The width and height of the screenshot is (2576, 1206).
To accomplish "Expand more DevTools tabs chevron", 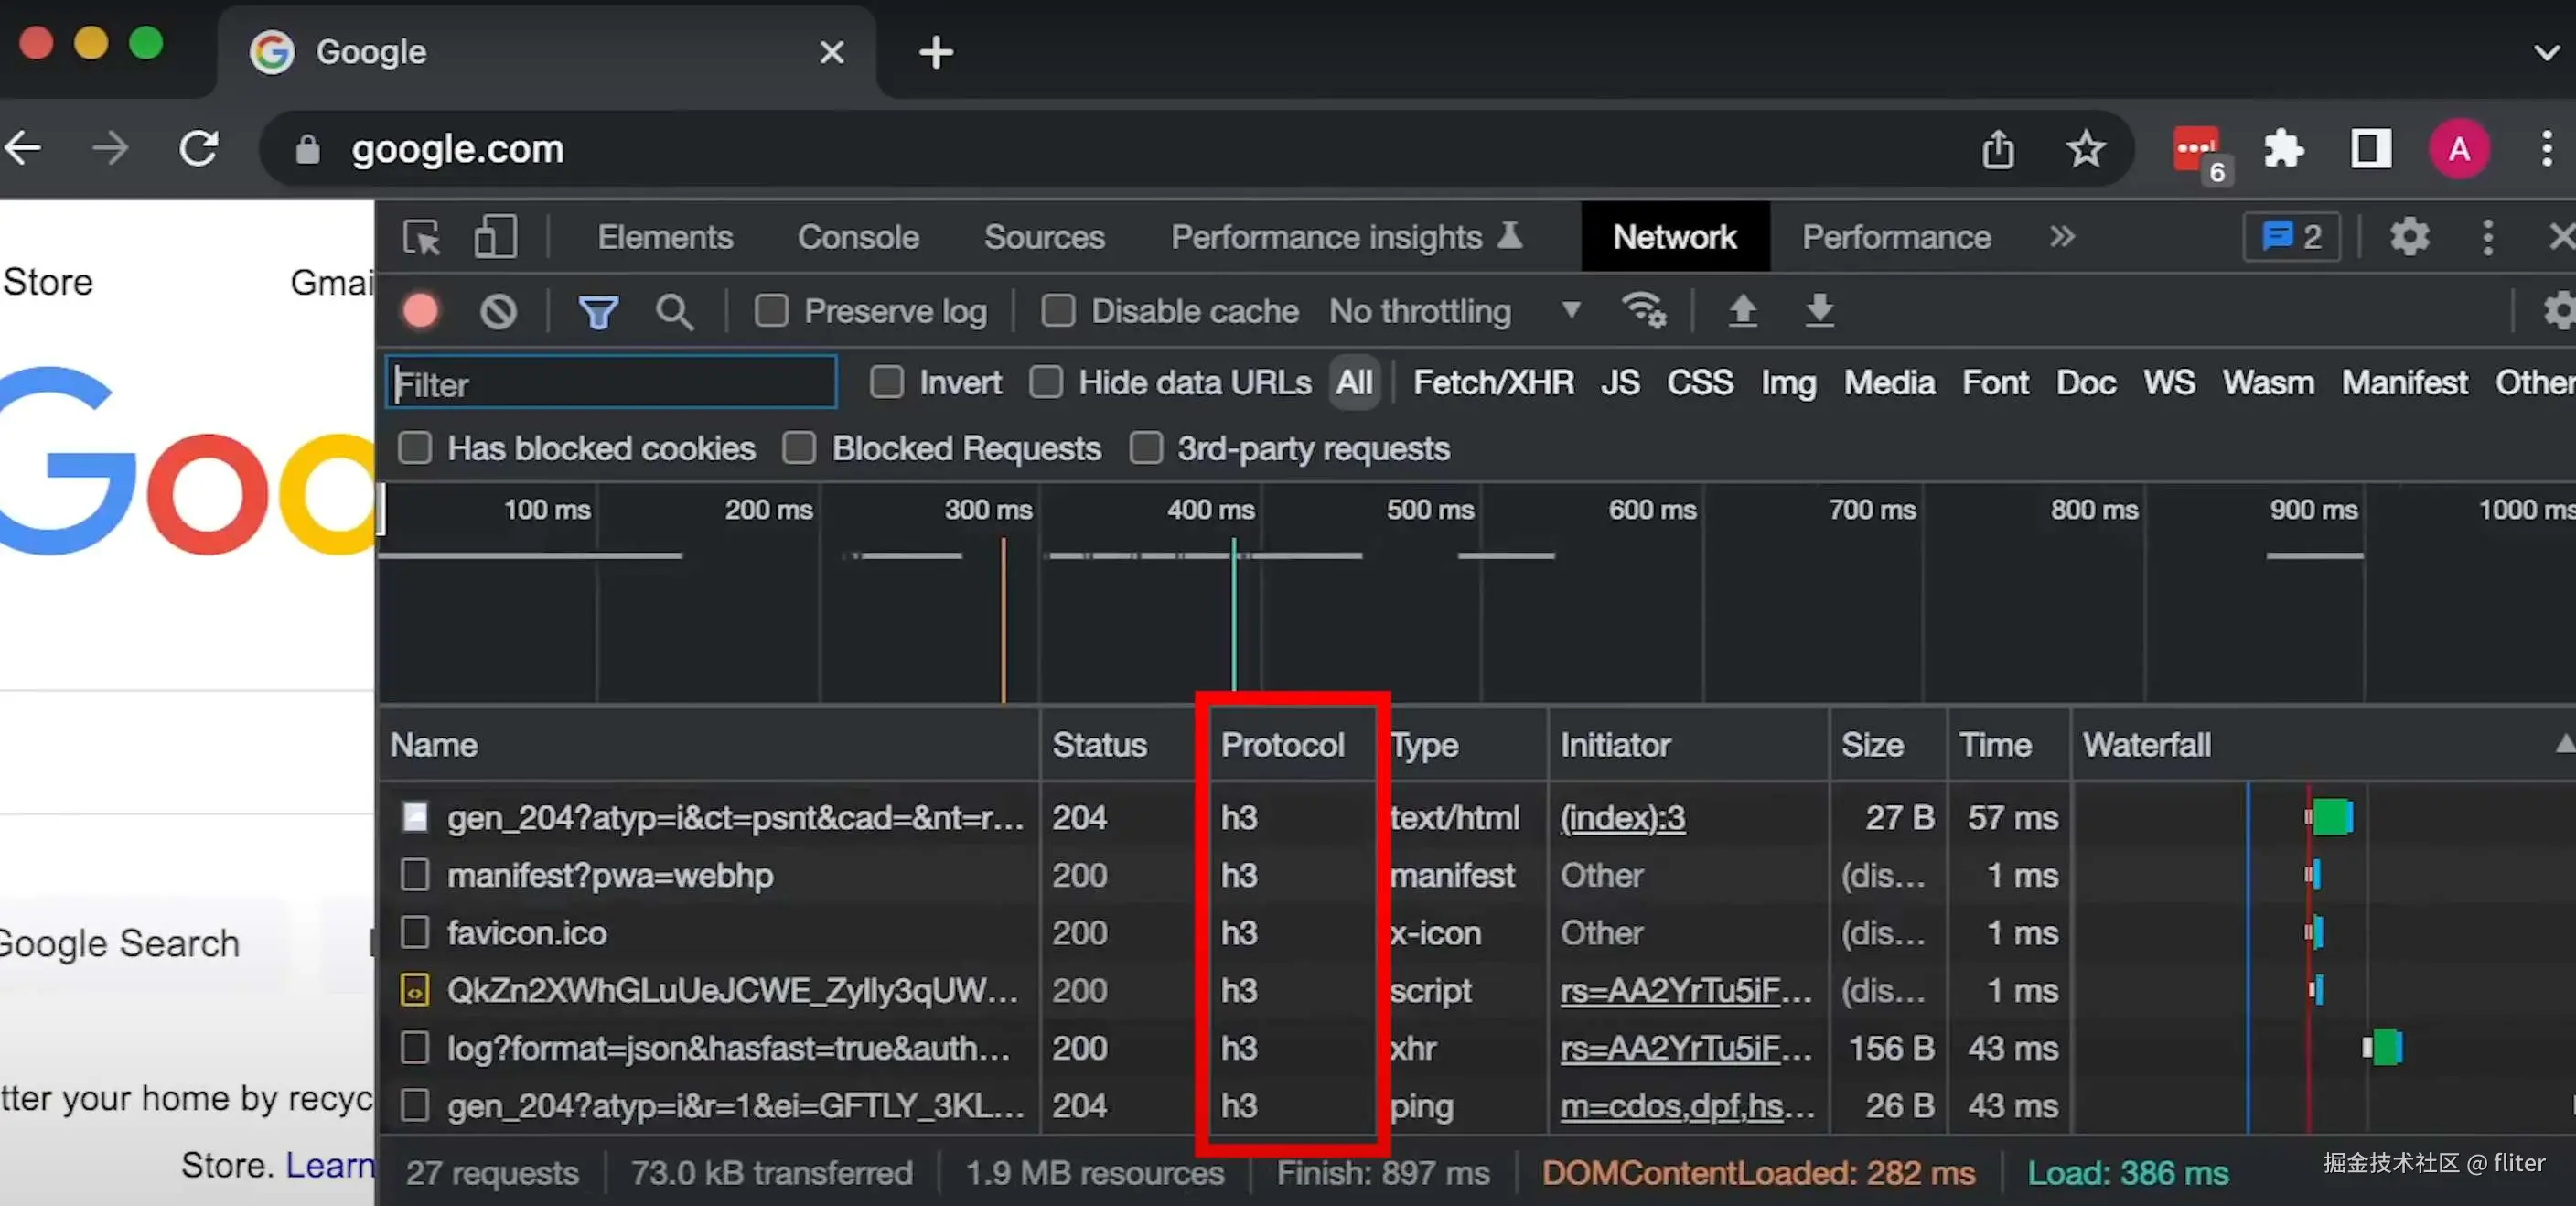I will (x=2061, y=238).
